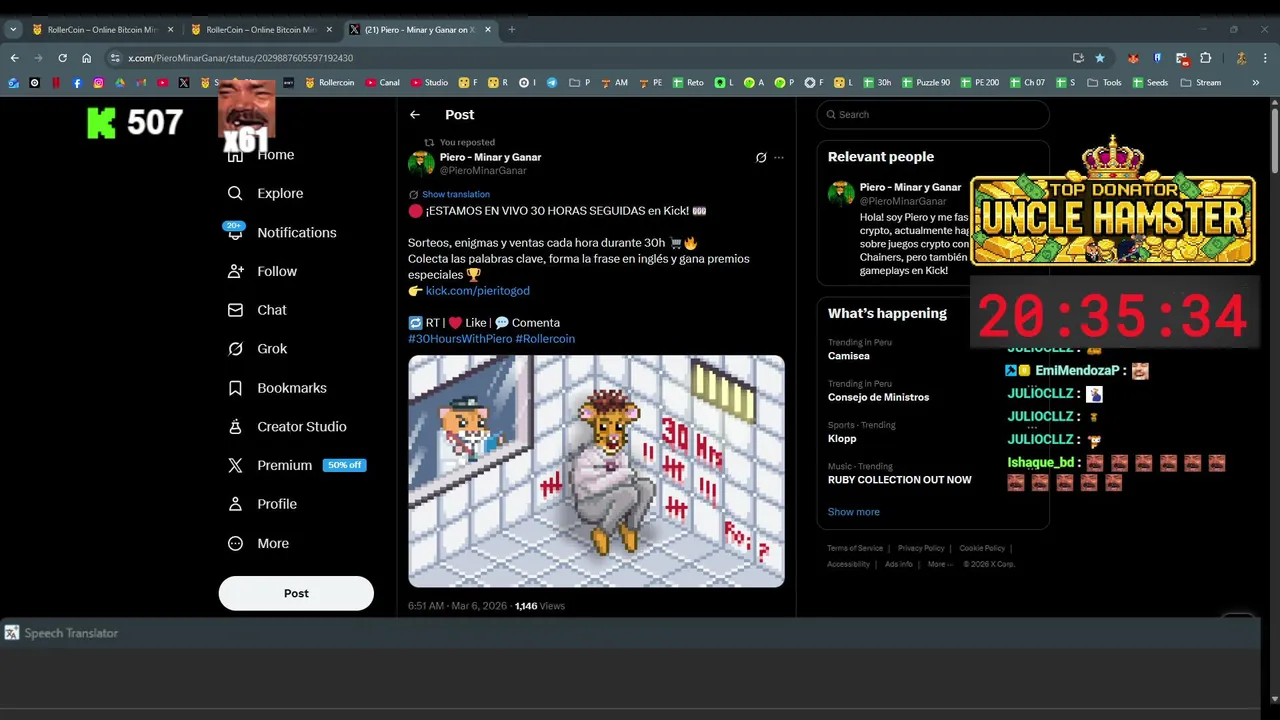Open the Follow section in sidebar
The width and height of the screenshot is (1280, 720).
[x=262, y=271]
